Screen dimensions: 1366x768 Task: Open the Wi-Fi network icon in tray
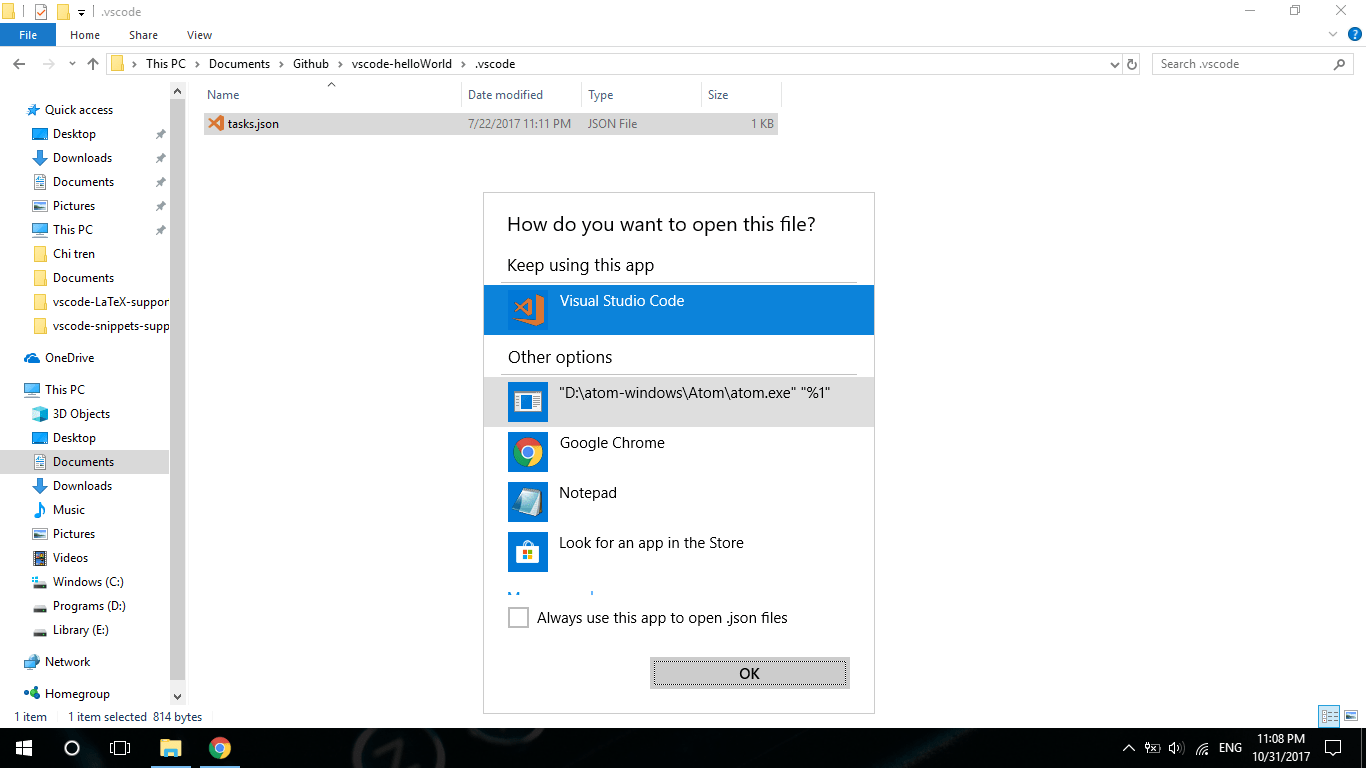click(x=1202, y=748)
